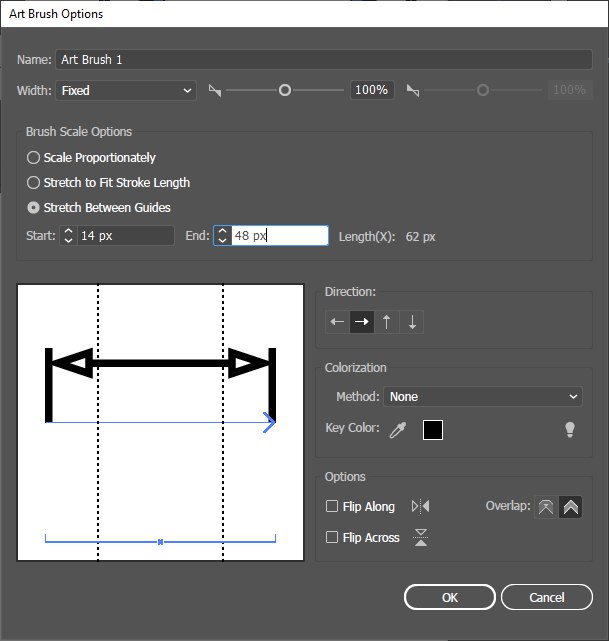
Task: Select Stretch to Fit Stroke Length
Action: click(33, 182)
